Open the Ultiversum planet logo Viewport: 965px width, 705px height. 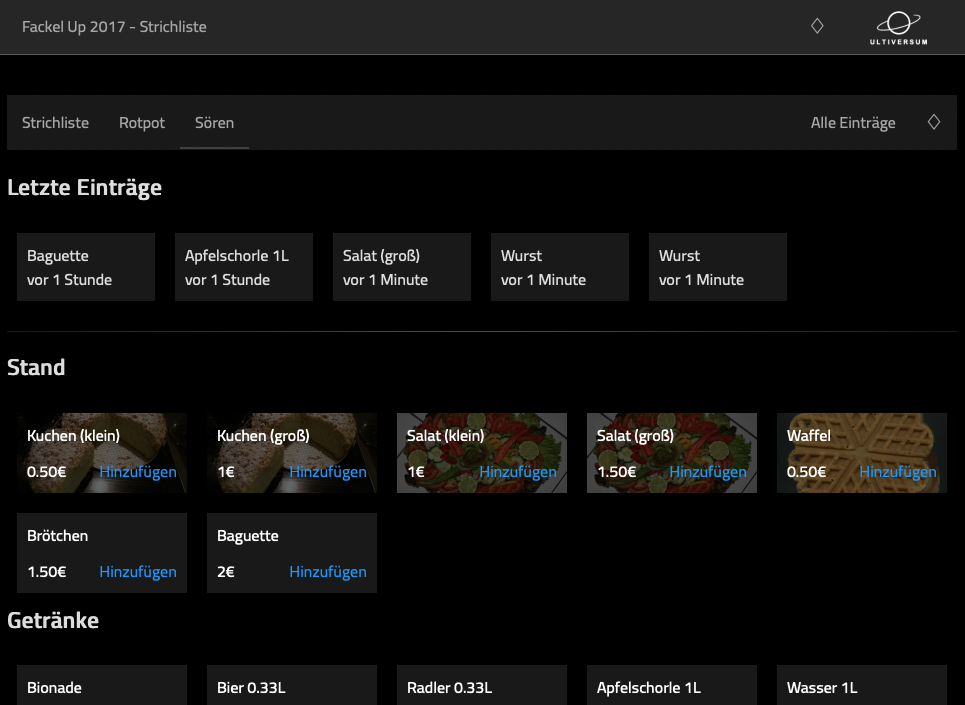coord(897,26)
